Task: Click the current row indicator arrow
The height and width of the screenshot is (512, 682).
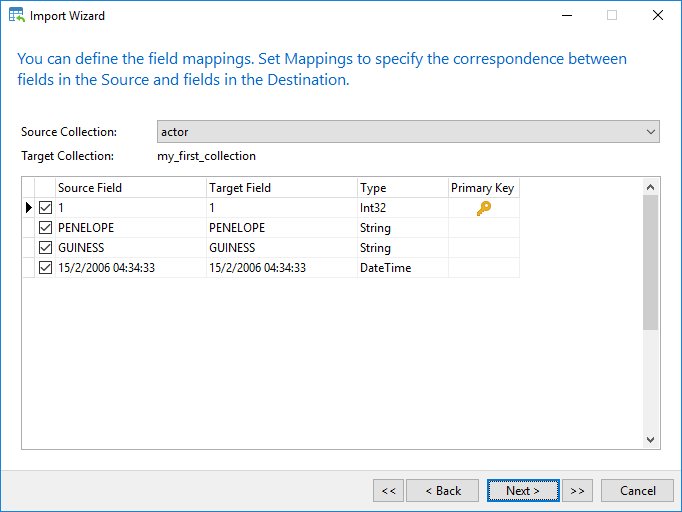Action: point(29,207)
